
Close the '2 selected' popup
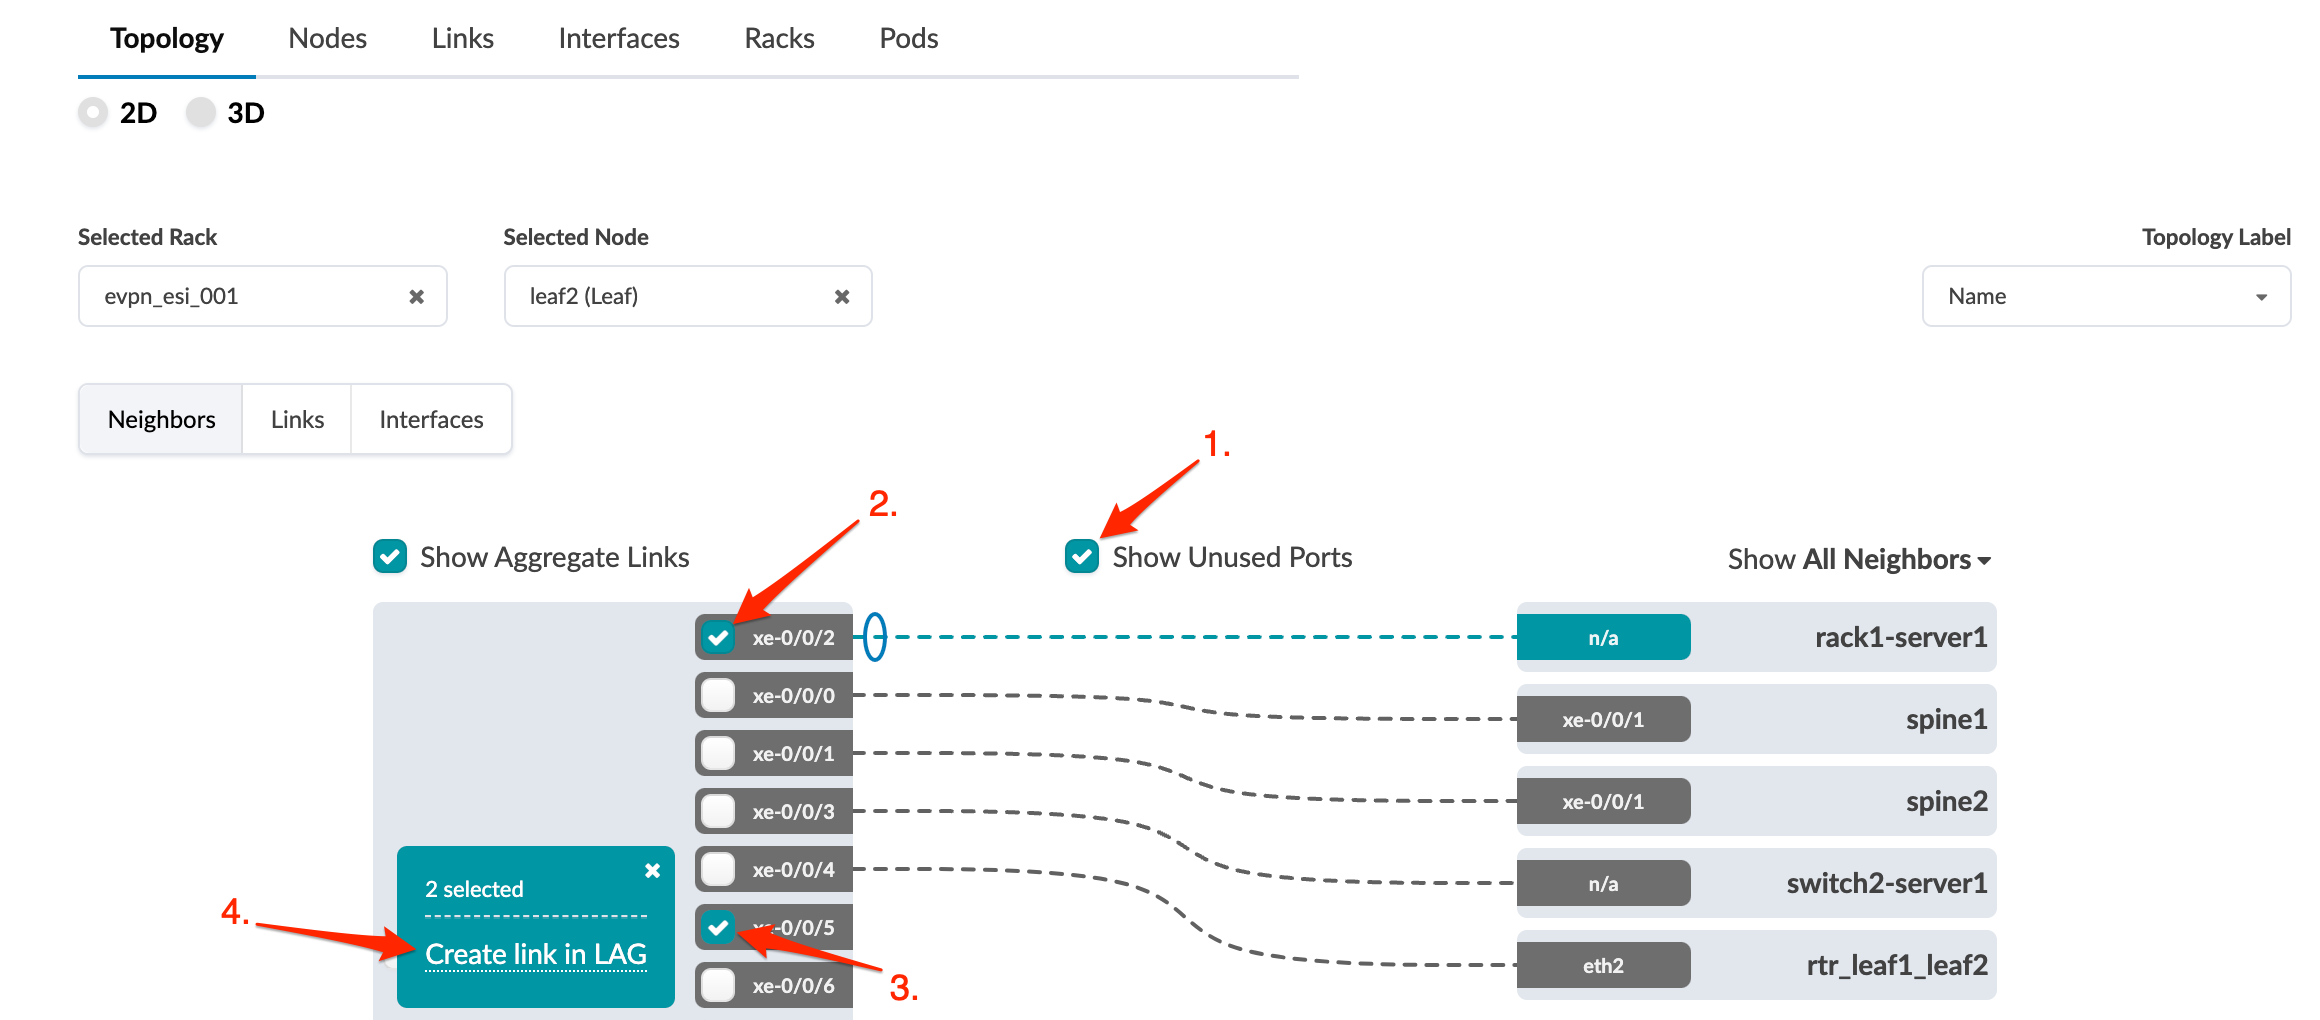[x=652, y=870]
